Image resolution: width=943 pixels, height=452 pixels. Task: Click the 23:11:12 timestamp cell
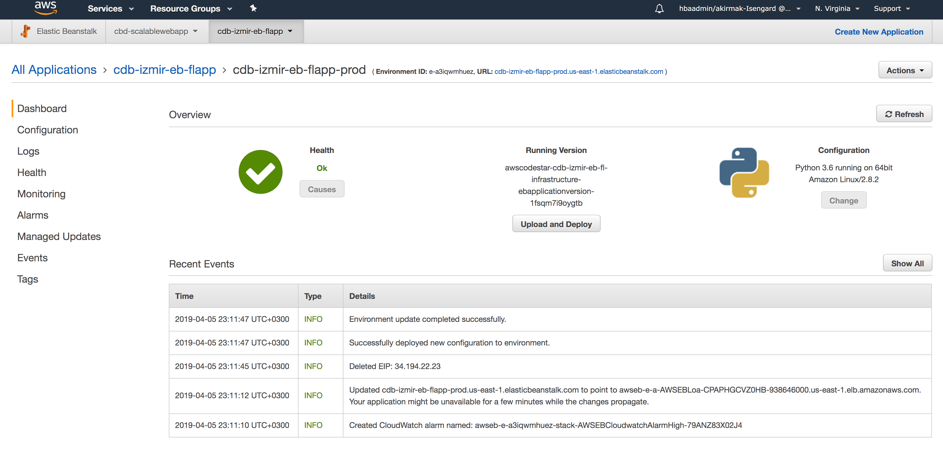(232, 396)
